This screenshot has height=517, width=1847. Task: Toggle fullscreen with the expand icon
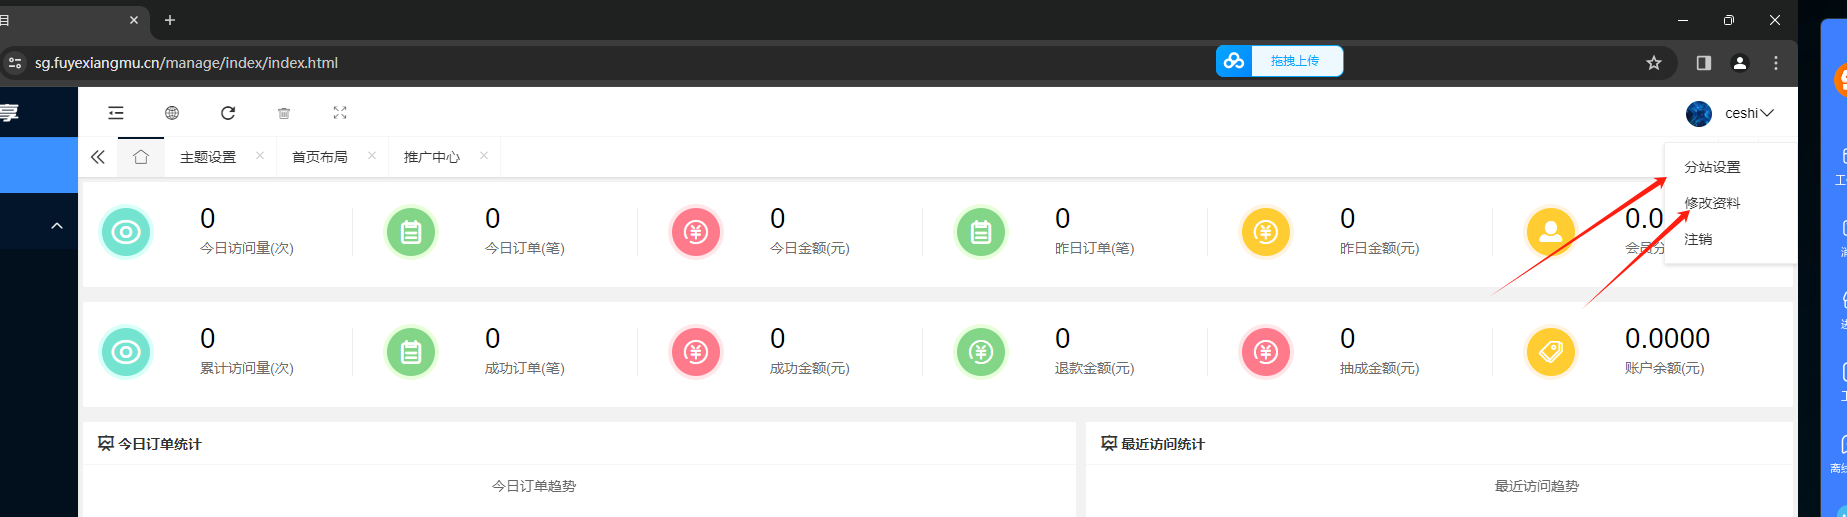(x=340, y=113)
